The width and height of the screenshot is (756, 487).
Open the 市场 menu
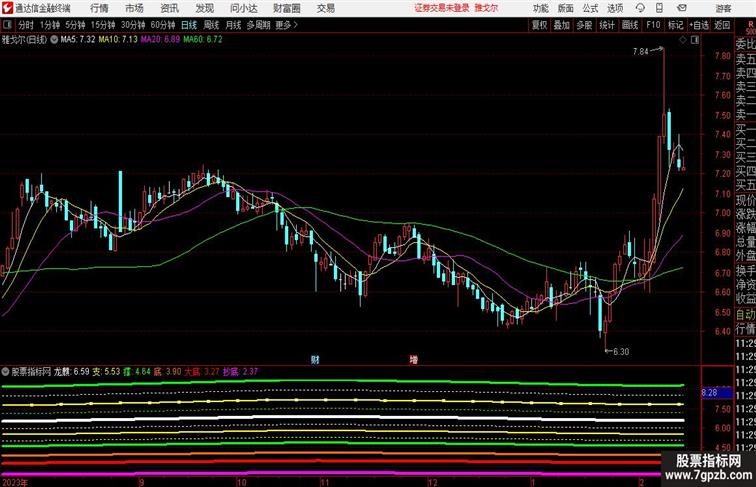[135, 8]
